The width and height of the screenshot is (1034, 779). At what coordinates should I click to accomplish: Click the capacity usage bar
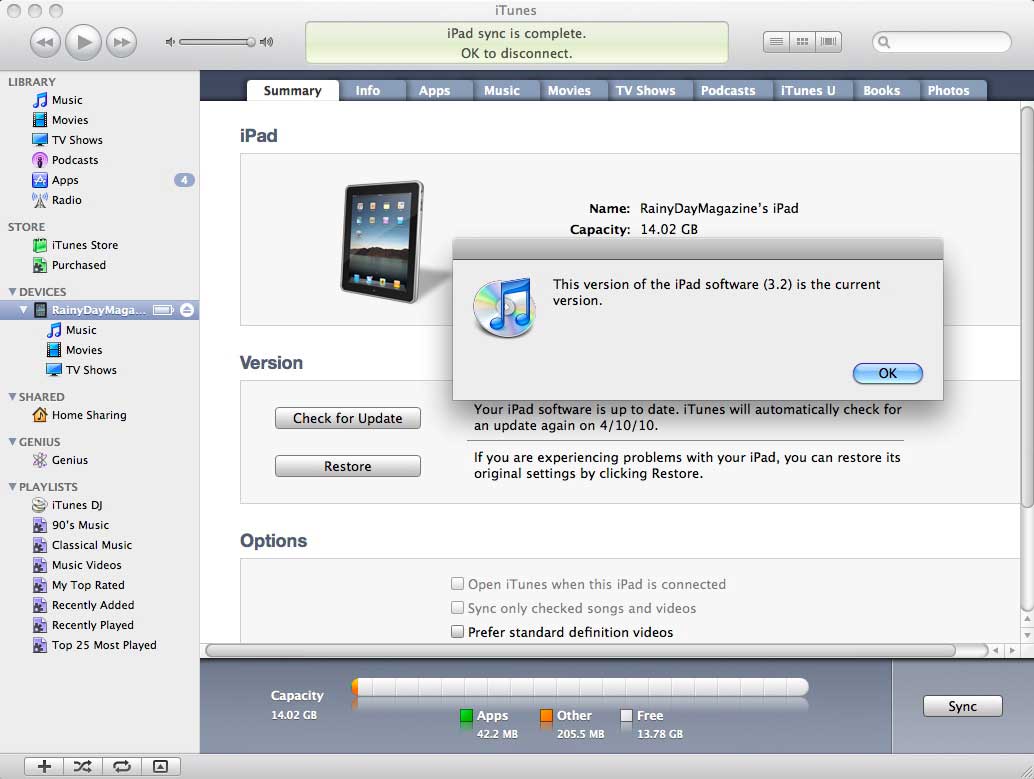[x=580, y=687]
